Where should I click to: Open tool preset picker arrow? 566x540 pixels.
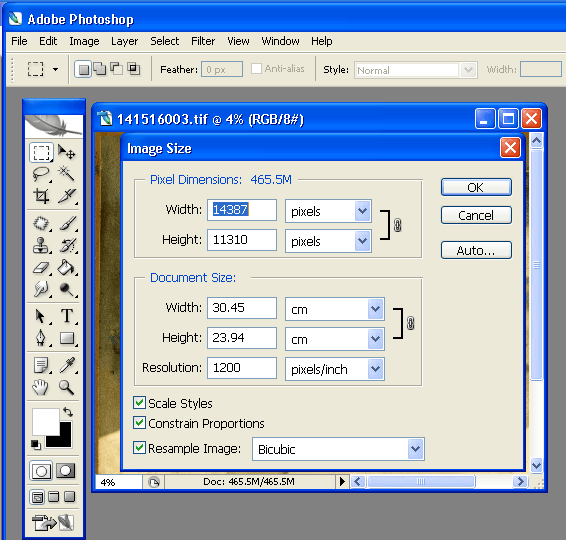[x=55, y=69]
